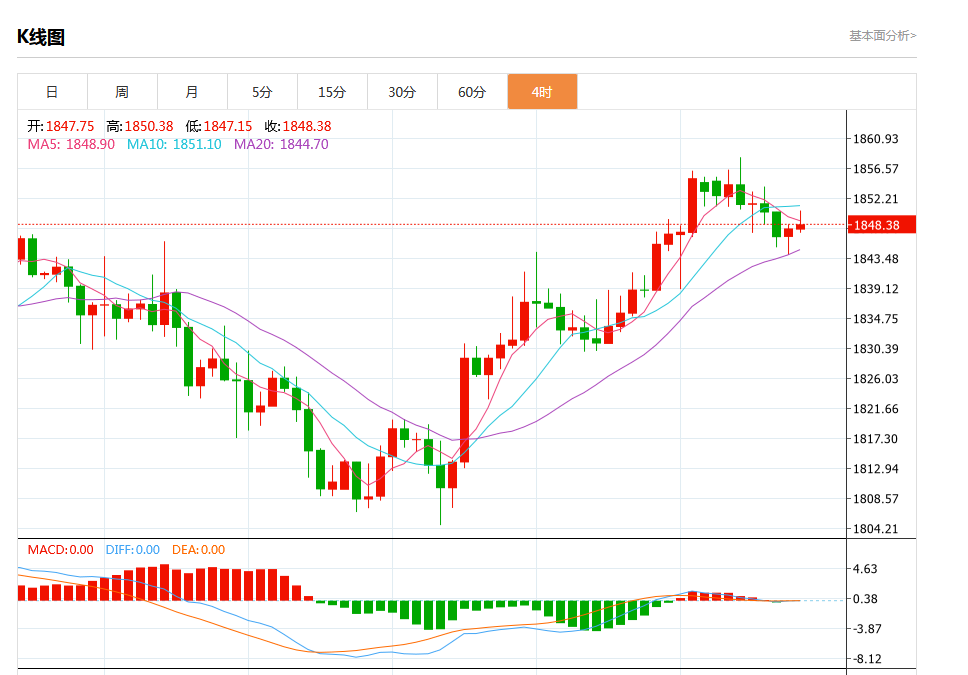
Task: Click the 1860.93 price axis label
Action: click(876, 139)
